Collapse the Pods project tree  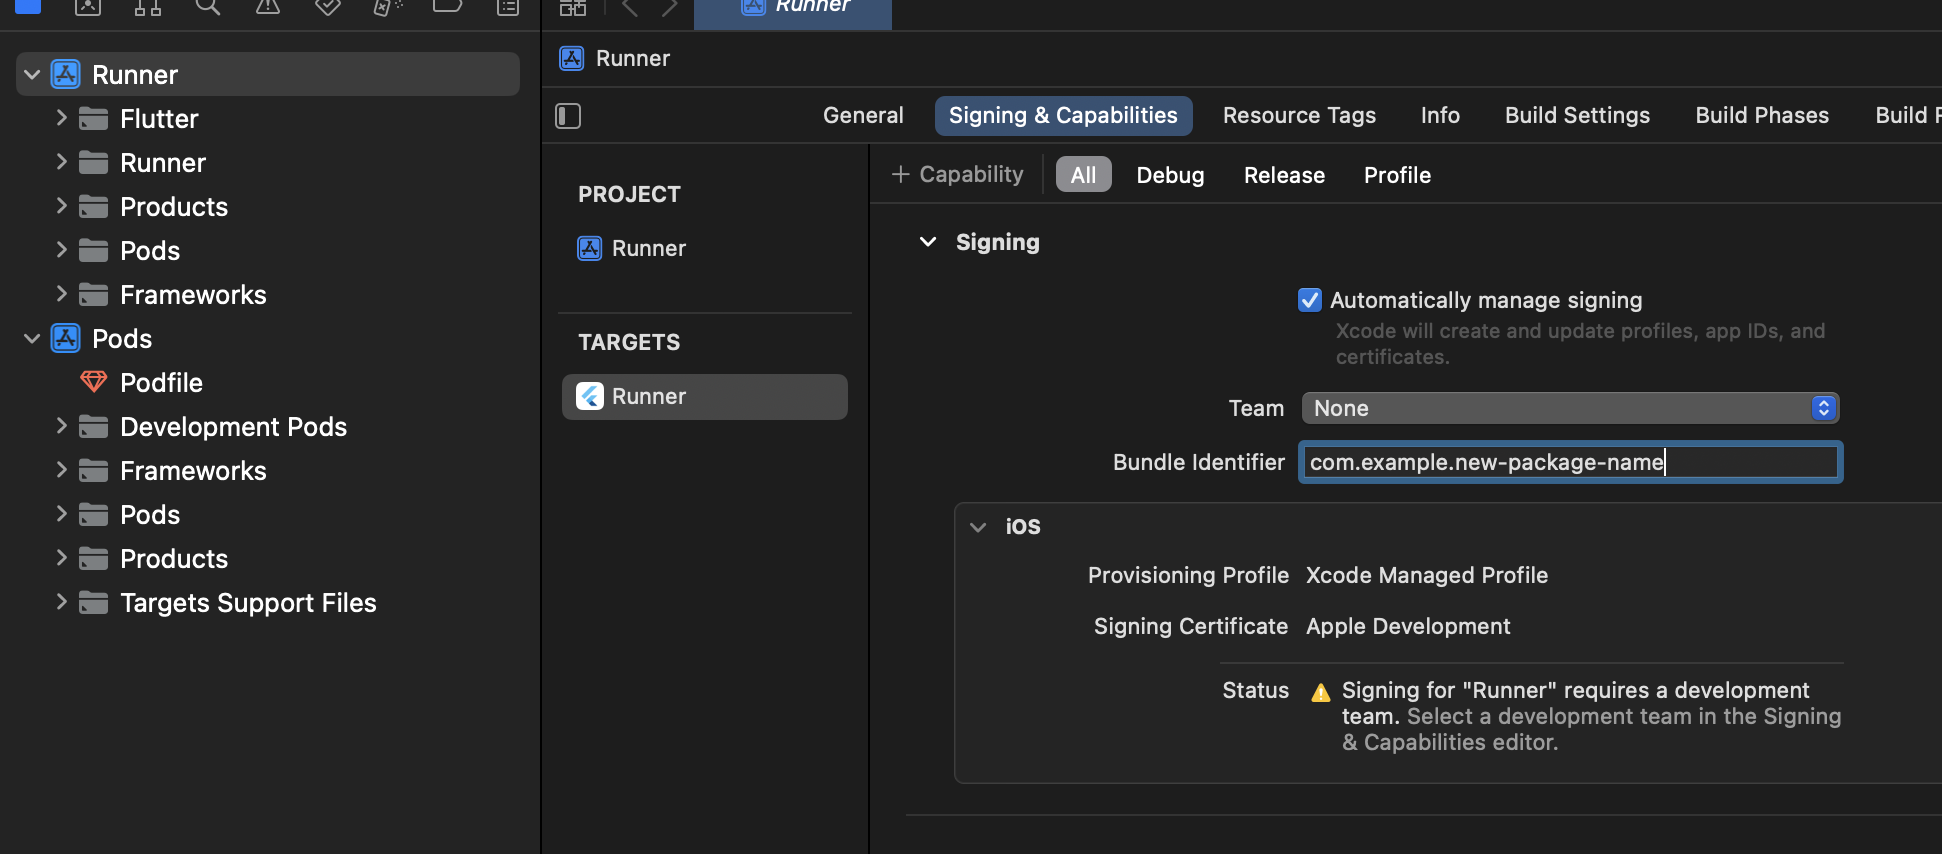32,339
